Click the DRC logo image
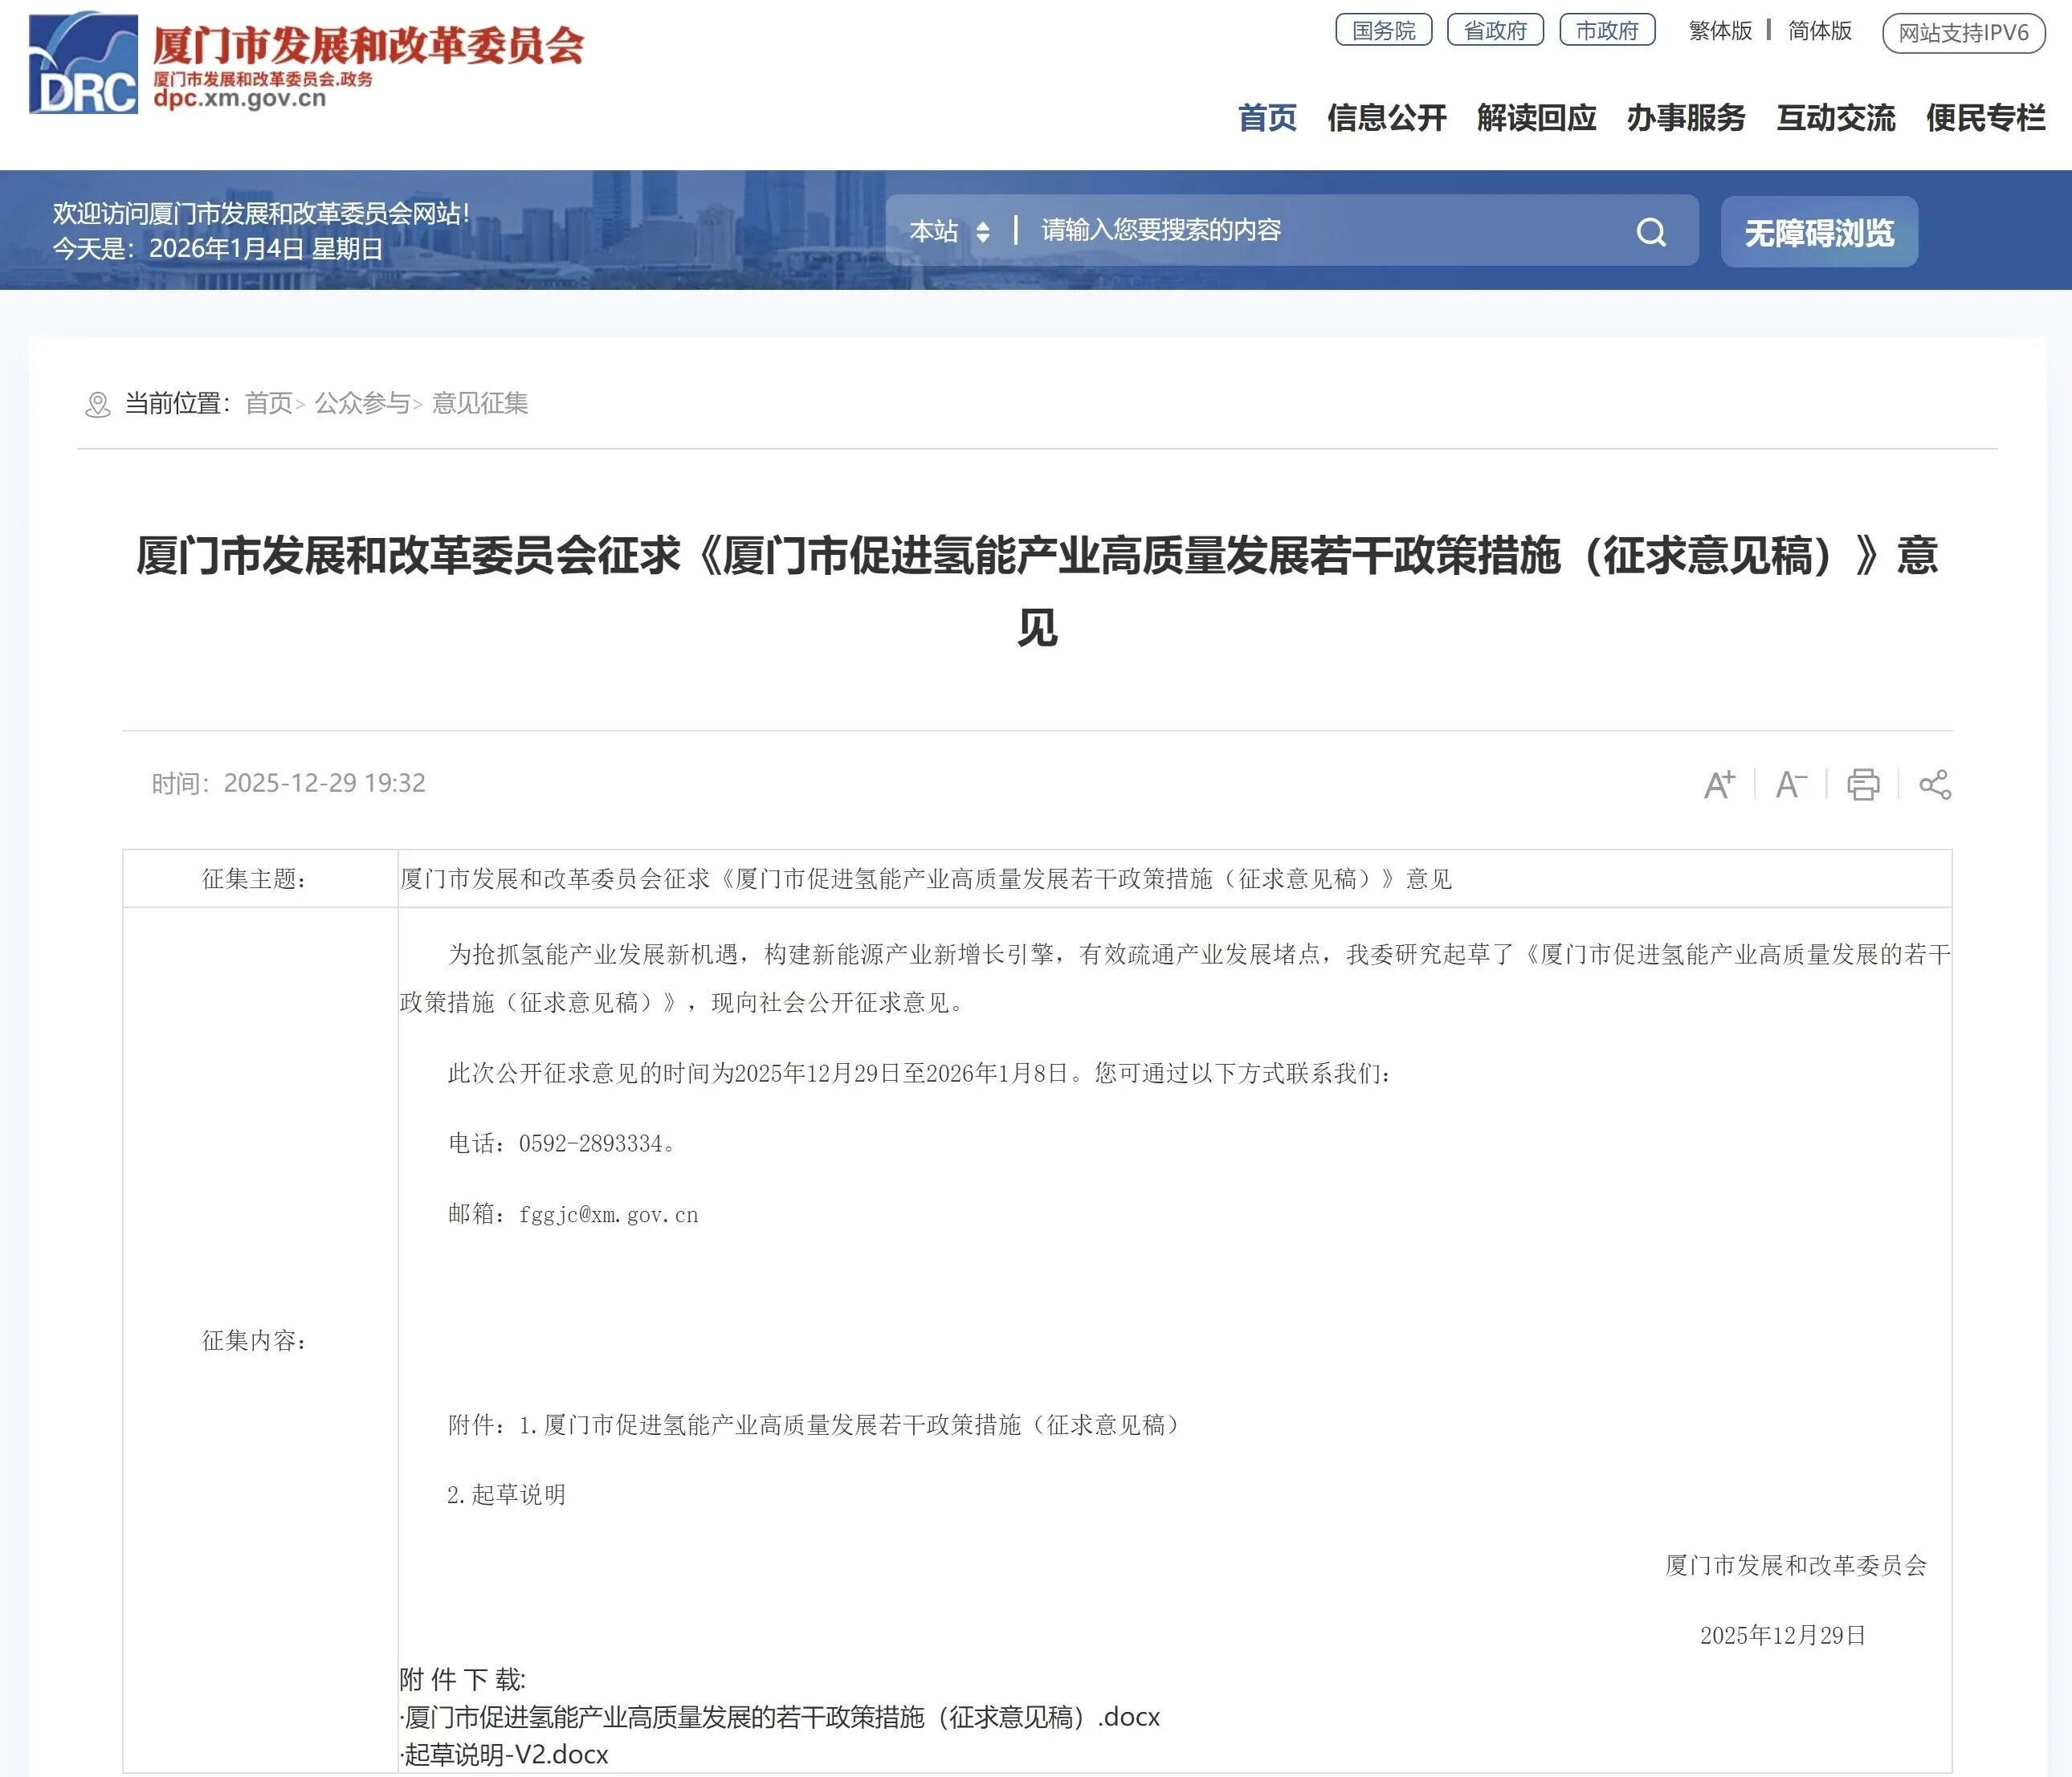Screen dimensions: 2072x1777 click(83, 63)
